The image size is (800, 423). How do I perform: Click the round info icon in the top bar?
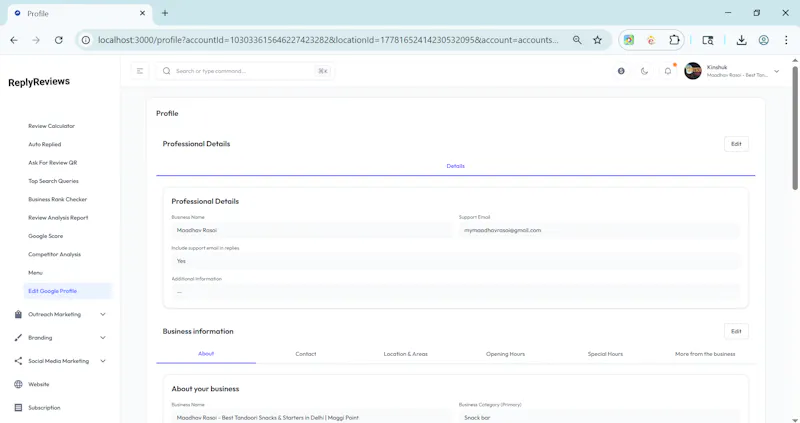(x=621, y=71)
